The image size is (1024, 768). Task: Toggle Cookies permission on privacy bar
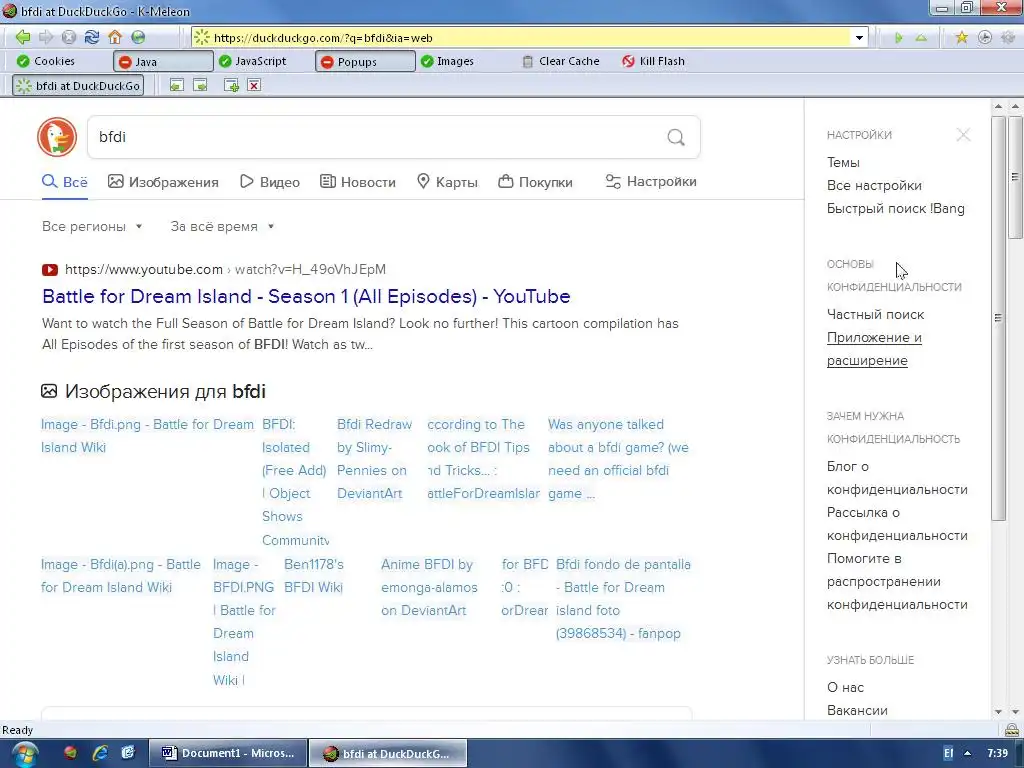click(x=46, y=61)
